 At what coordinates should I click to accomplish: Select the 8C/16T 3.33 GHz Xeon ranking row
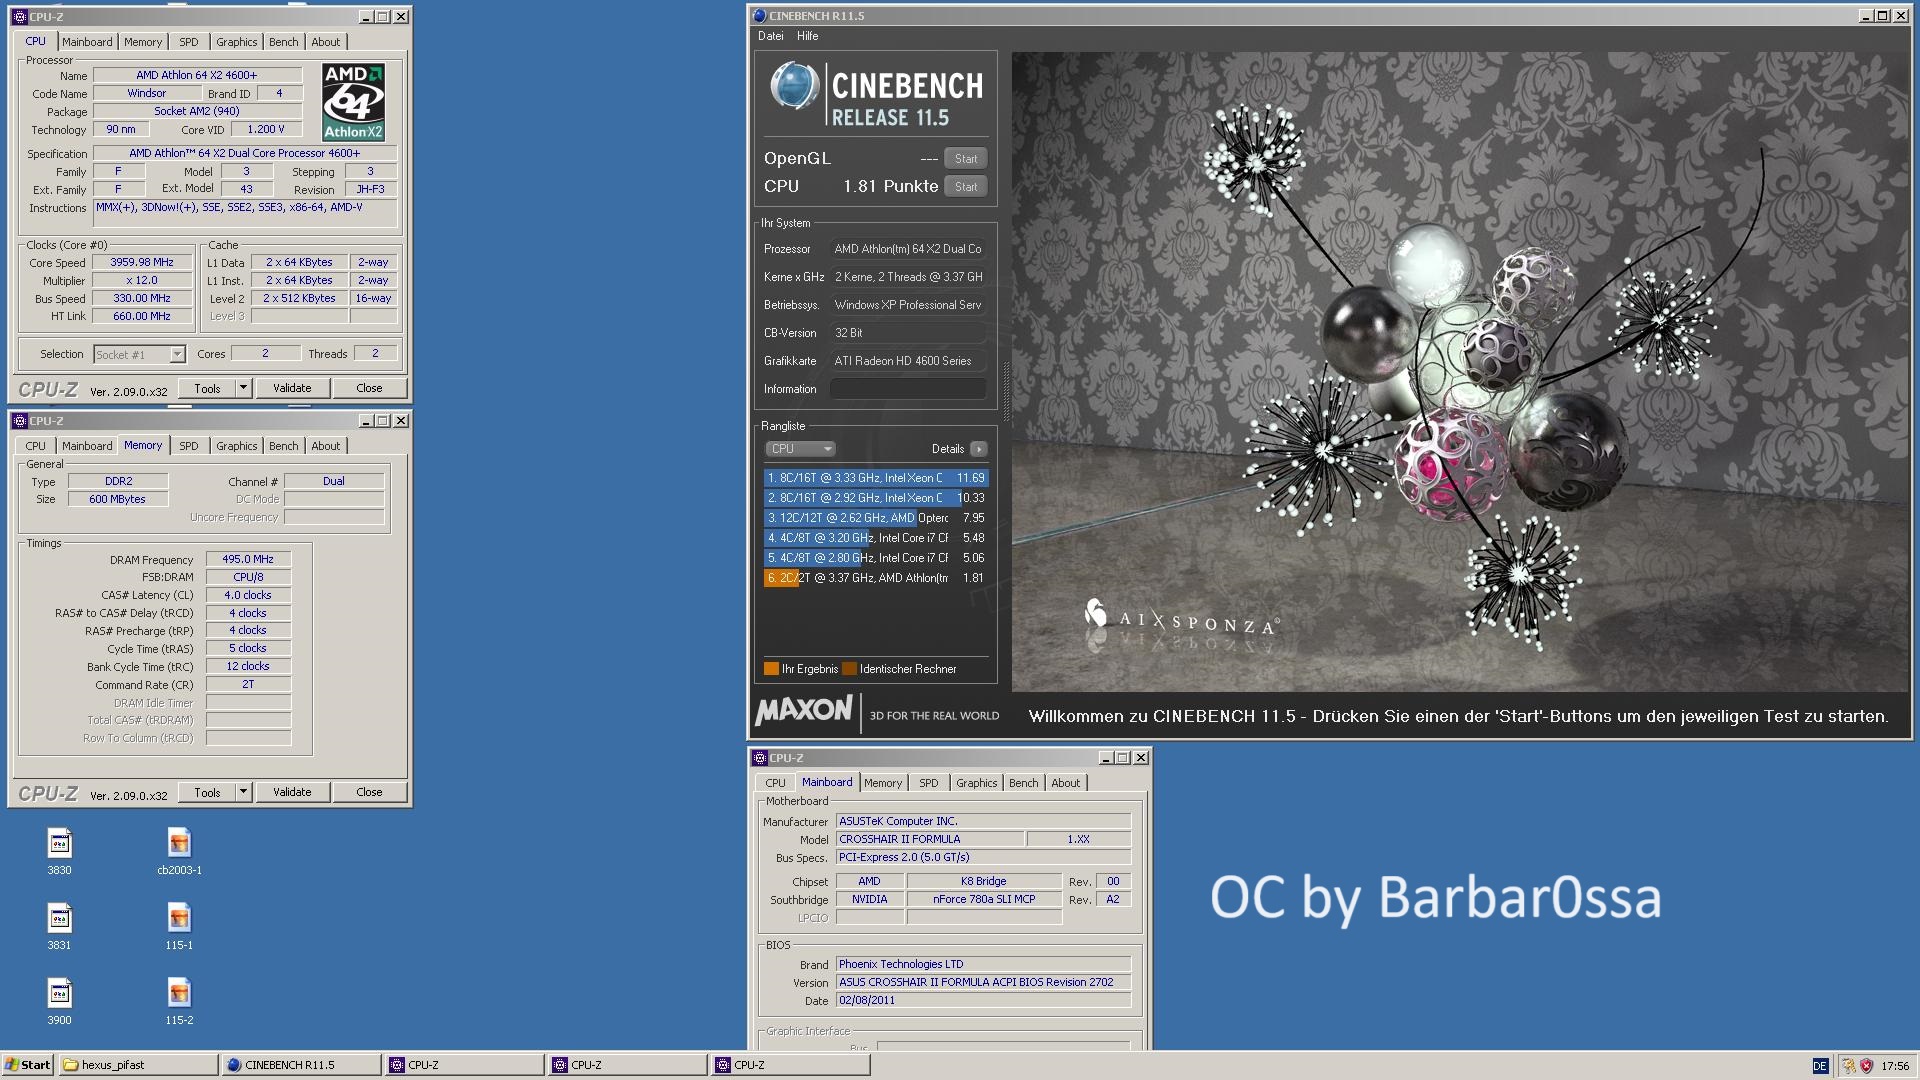pyautogui.click(x=876, y=478)
